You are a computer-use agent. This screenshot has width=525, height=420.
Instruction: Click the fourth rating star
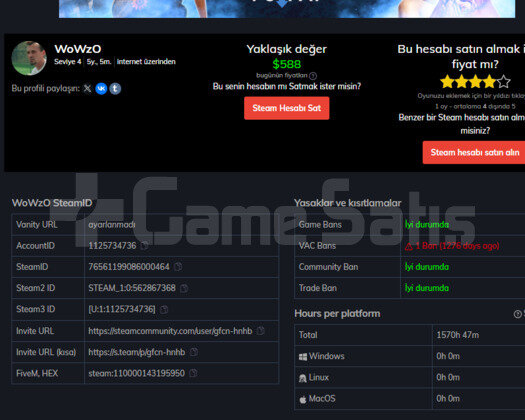click(x=490, y=81)
